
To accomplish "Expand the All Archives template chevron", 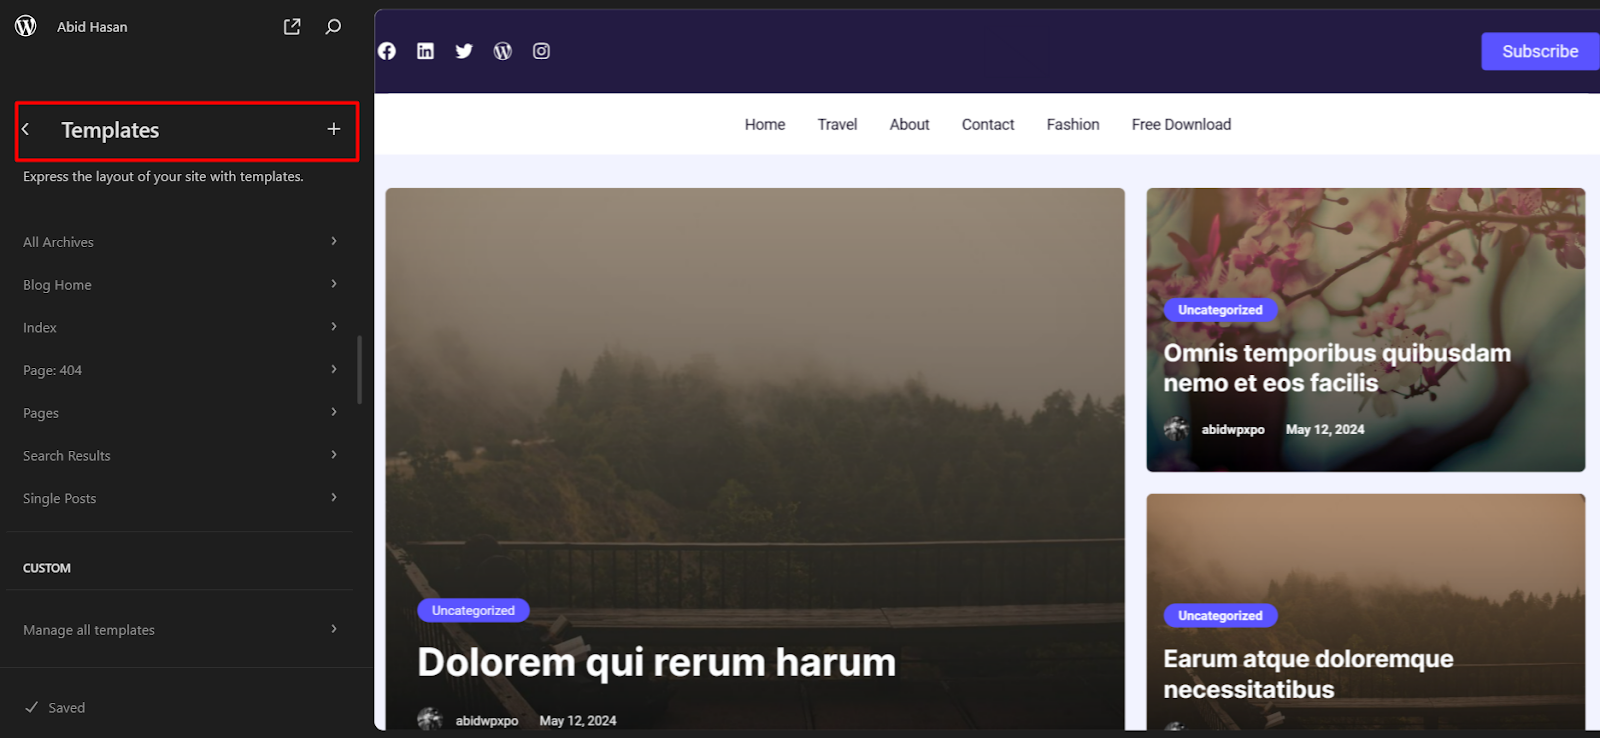I will 334,241.
